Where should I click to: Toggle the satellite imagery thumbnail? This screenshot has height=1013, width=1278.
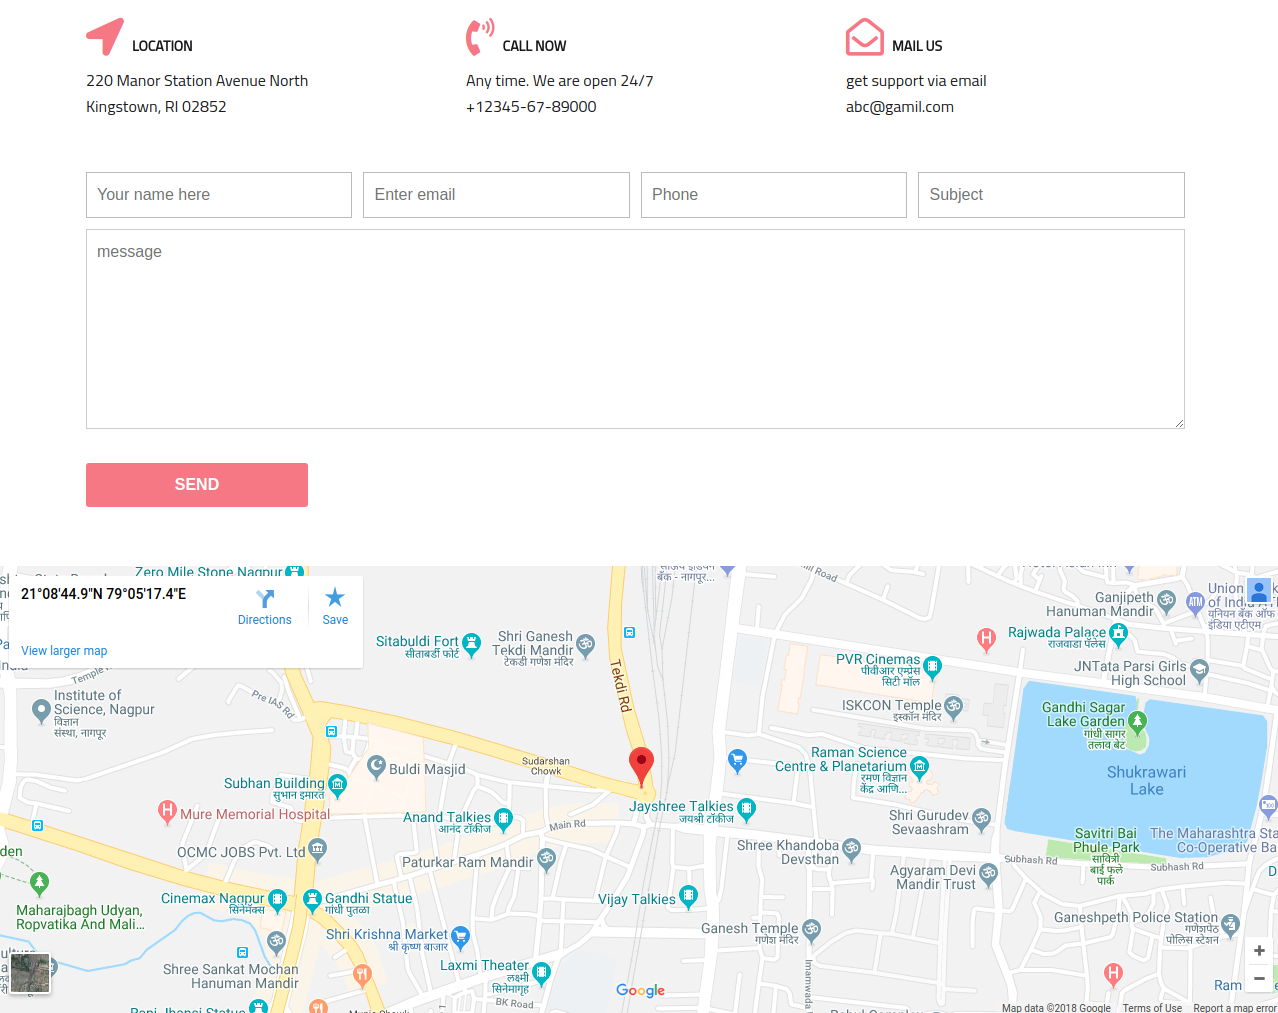click(30, 973)
